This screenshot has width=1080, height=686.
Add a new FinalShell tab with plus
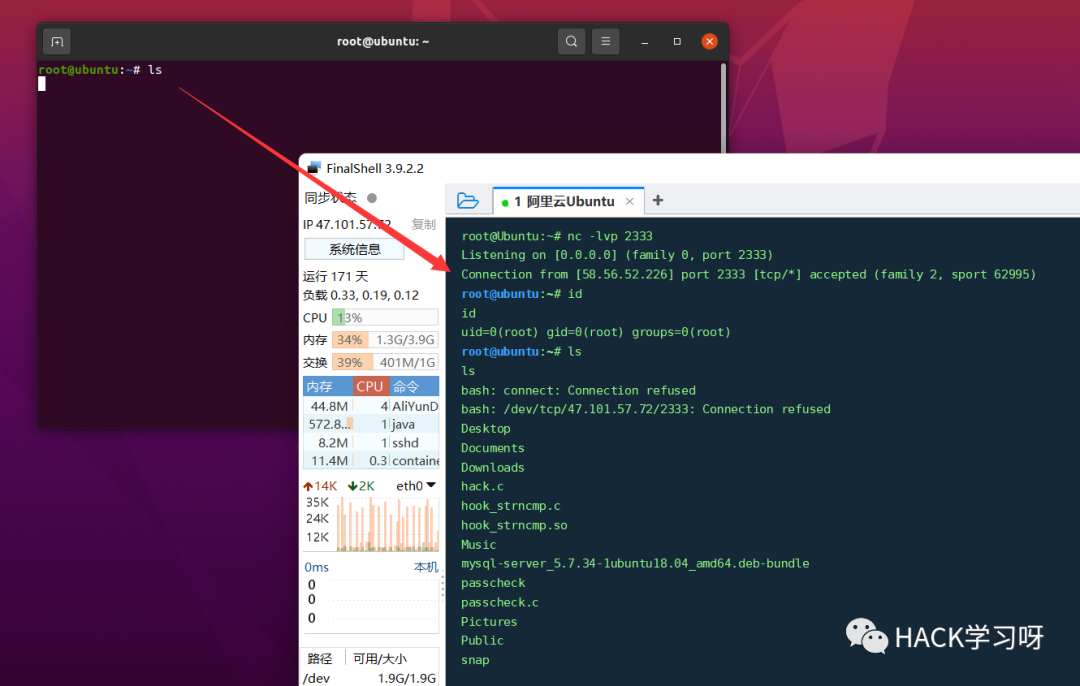(658, 200)
